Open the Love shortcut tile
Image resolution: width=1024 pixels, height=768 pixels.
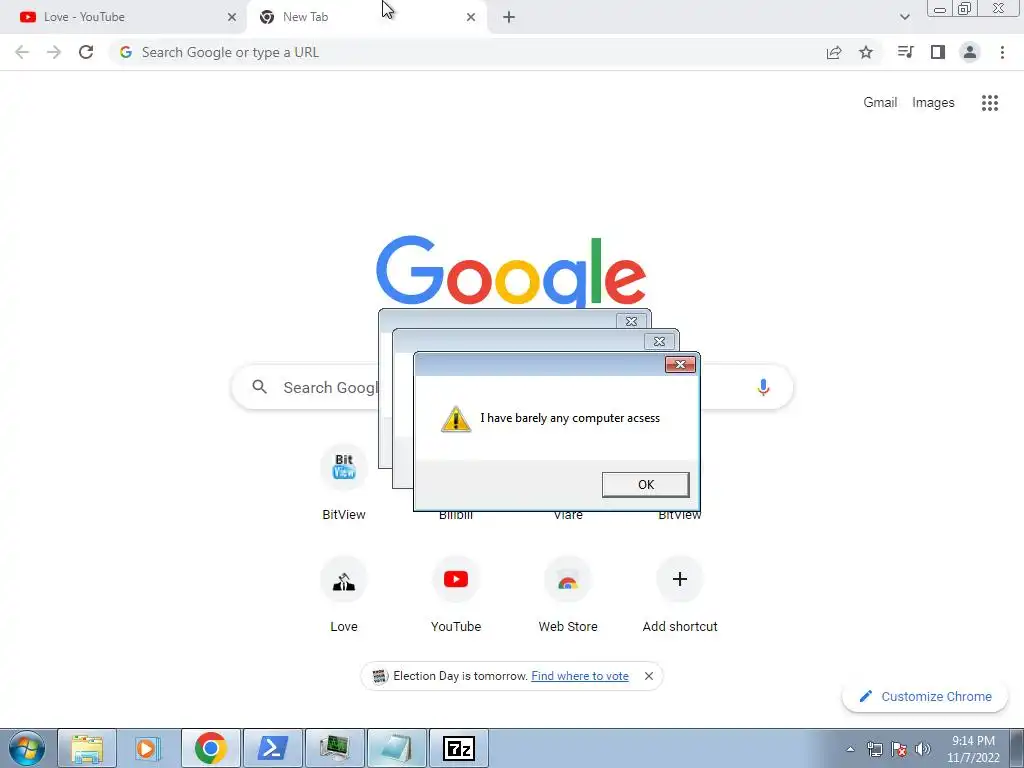click(x=344, y=595)
